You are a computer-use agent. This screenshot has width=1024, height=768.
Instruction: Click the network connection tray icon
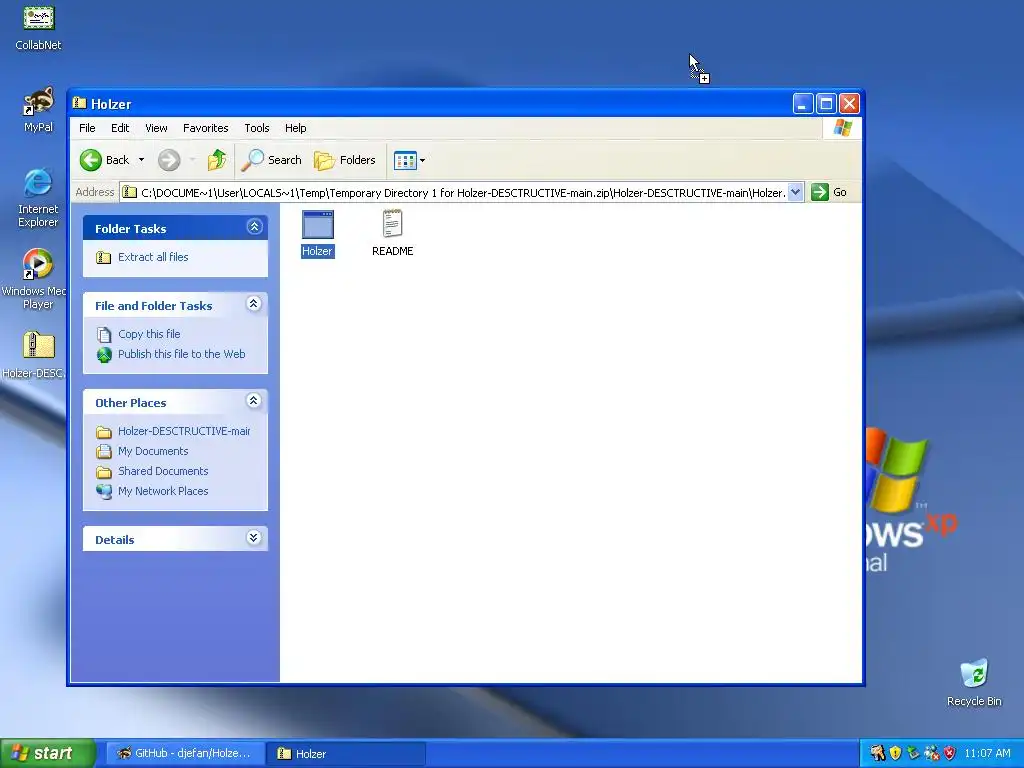(932, 754)
